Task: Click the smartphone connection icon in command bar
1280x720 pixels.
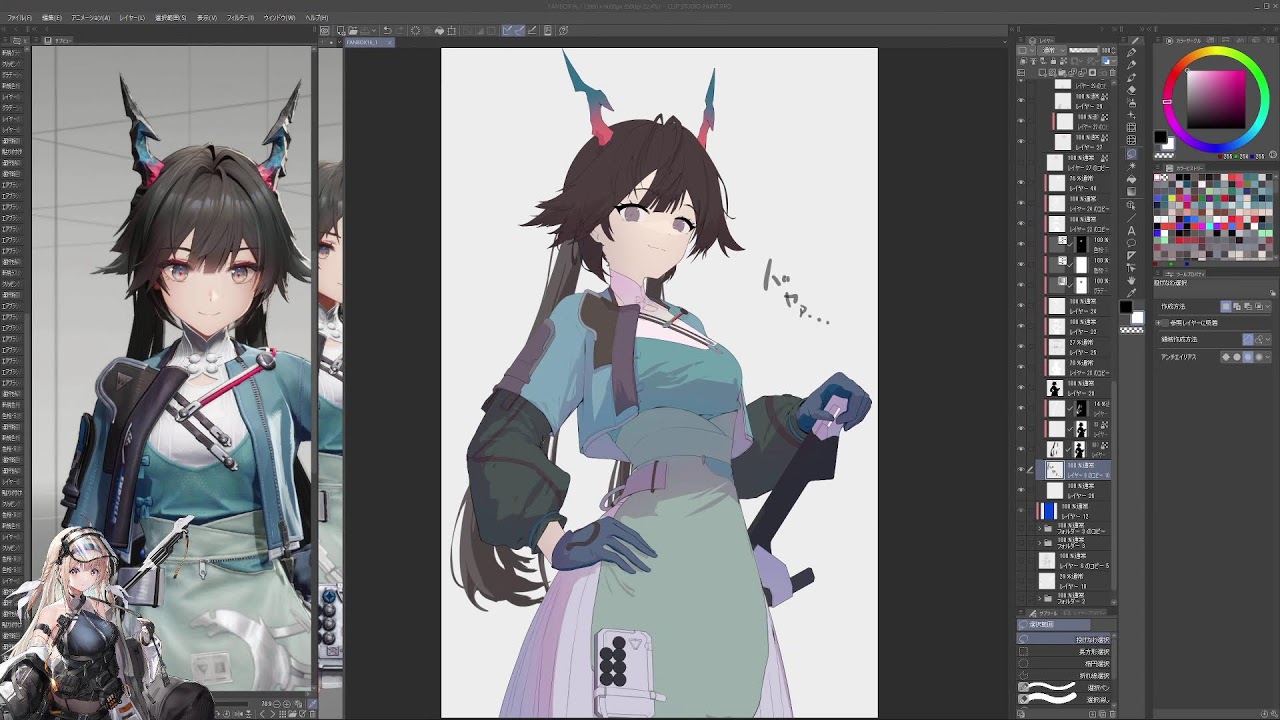Action: 548,30
